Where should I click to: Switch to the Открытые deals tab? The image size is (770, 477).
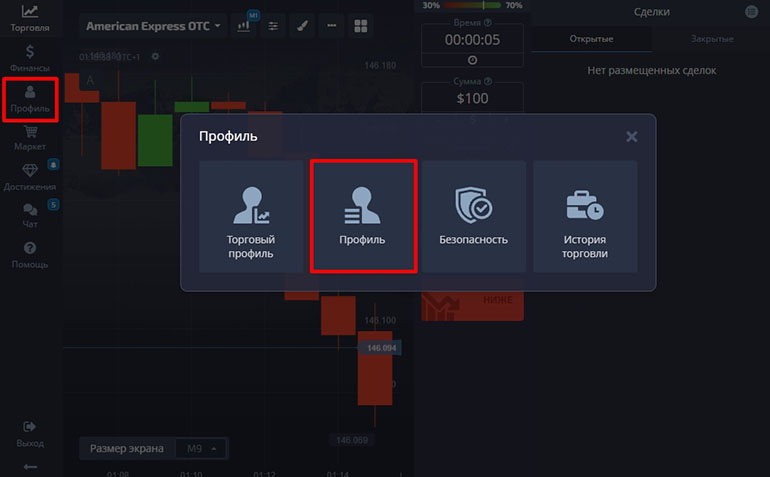591,39
